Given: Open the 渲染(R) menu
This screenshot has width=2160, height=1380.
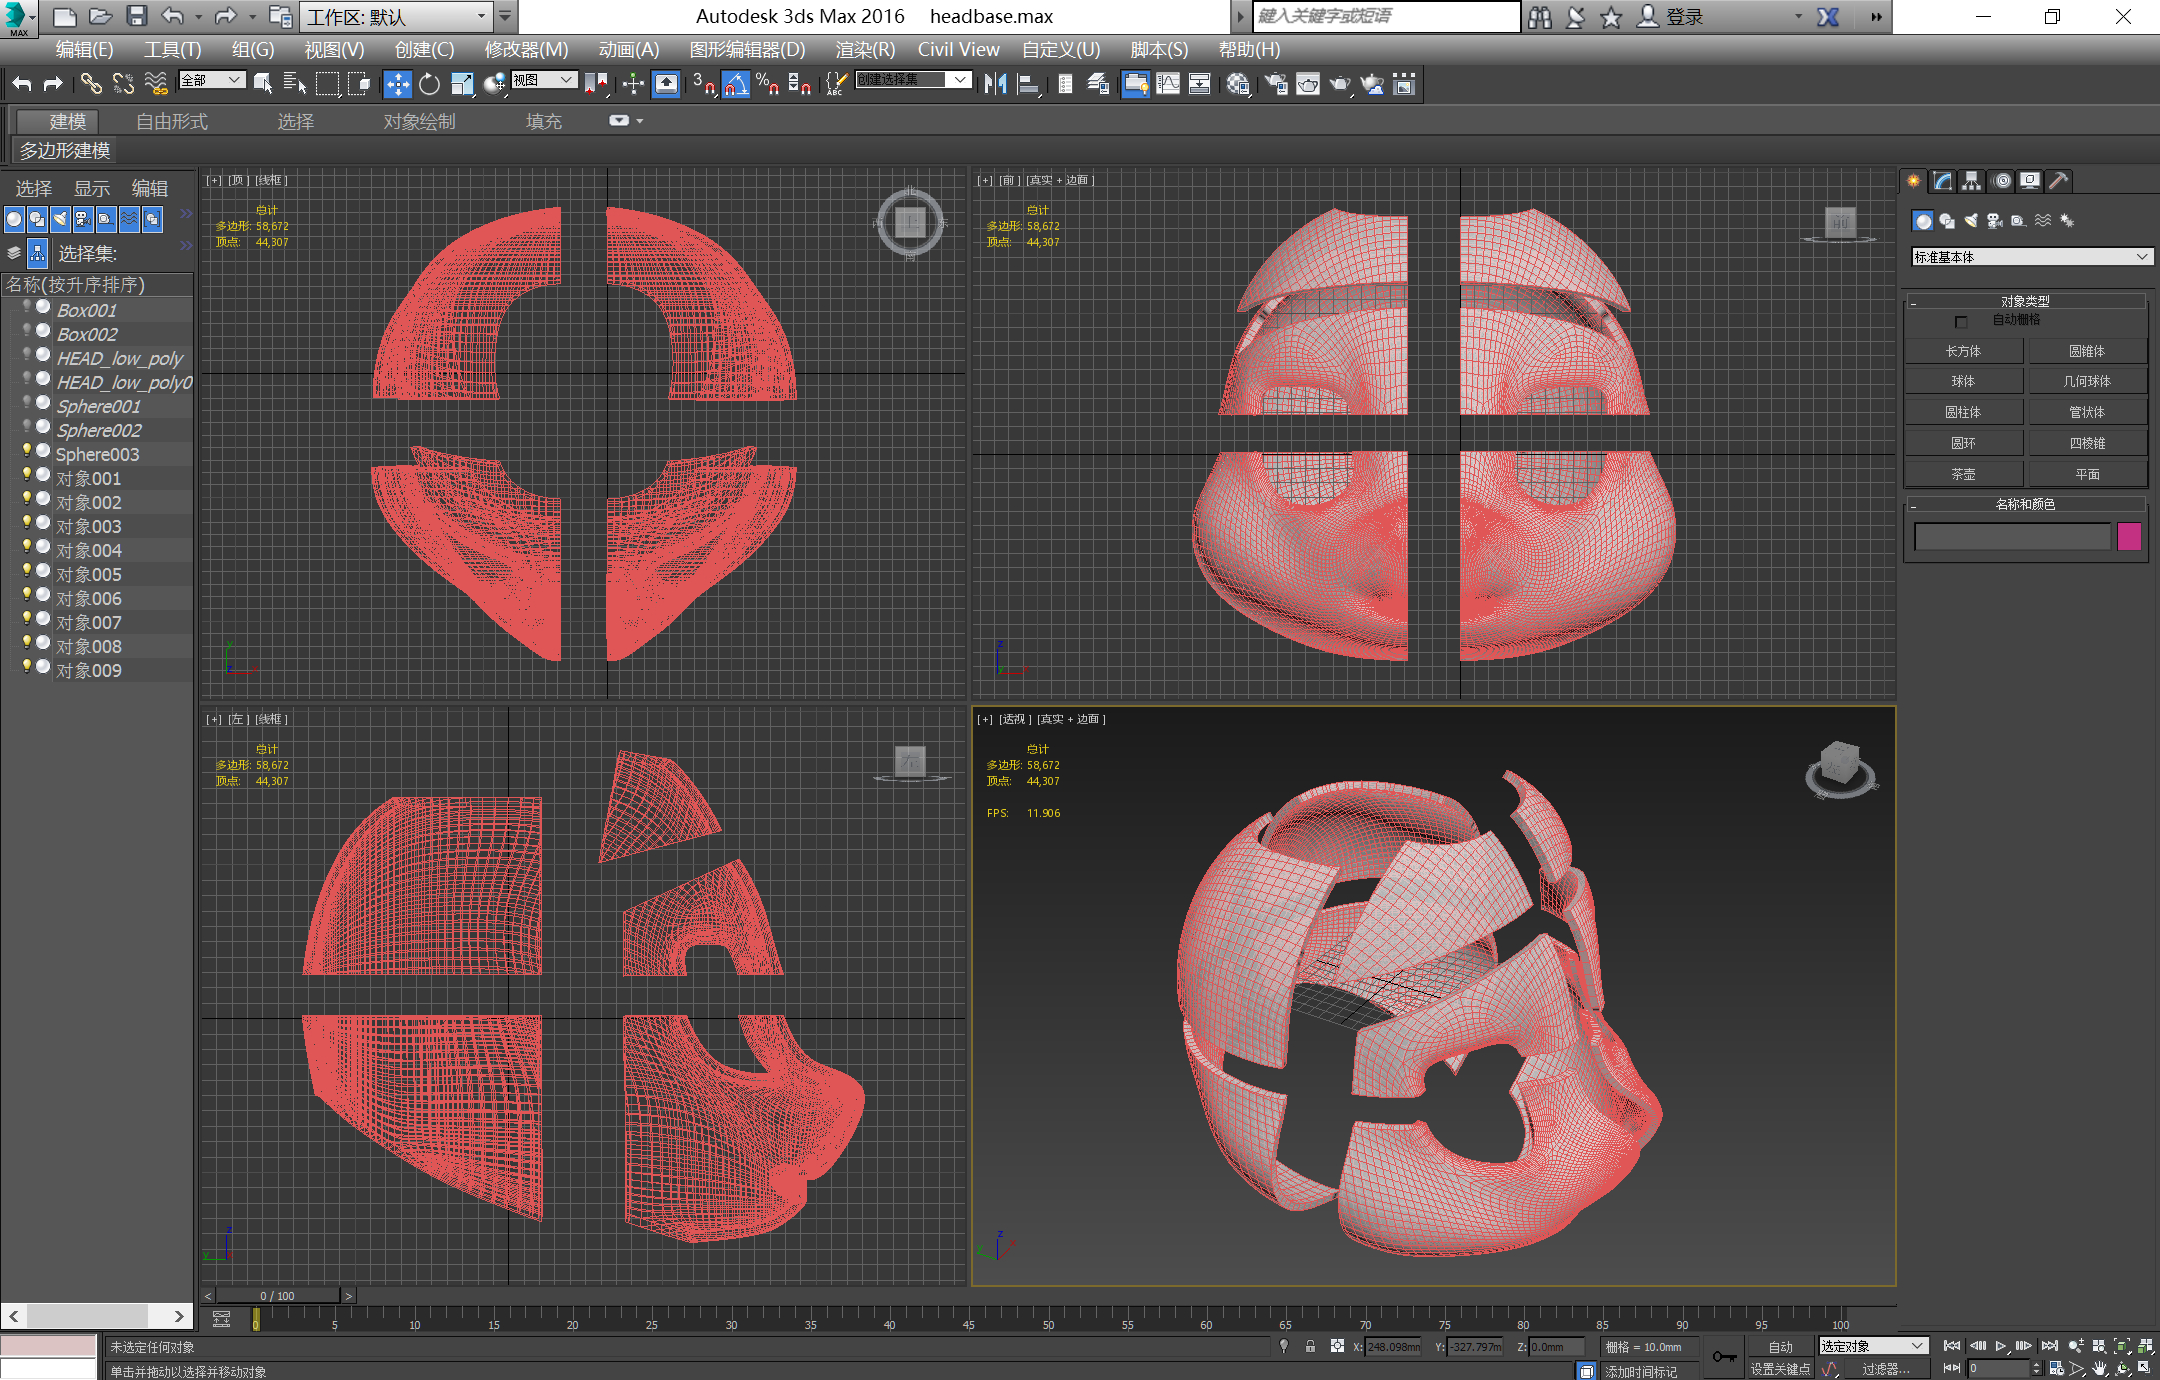Looking at the screenshot, I should coord(864,49).
